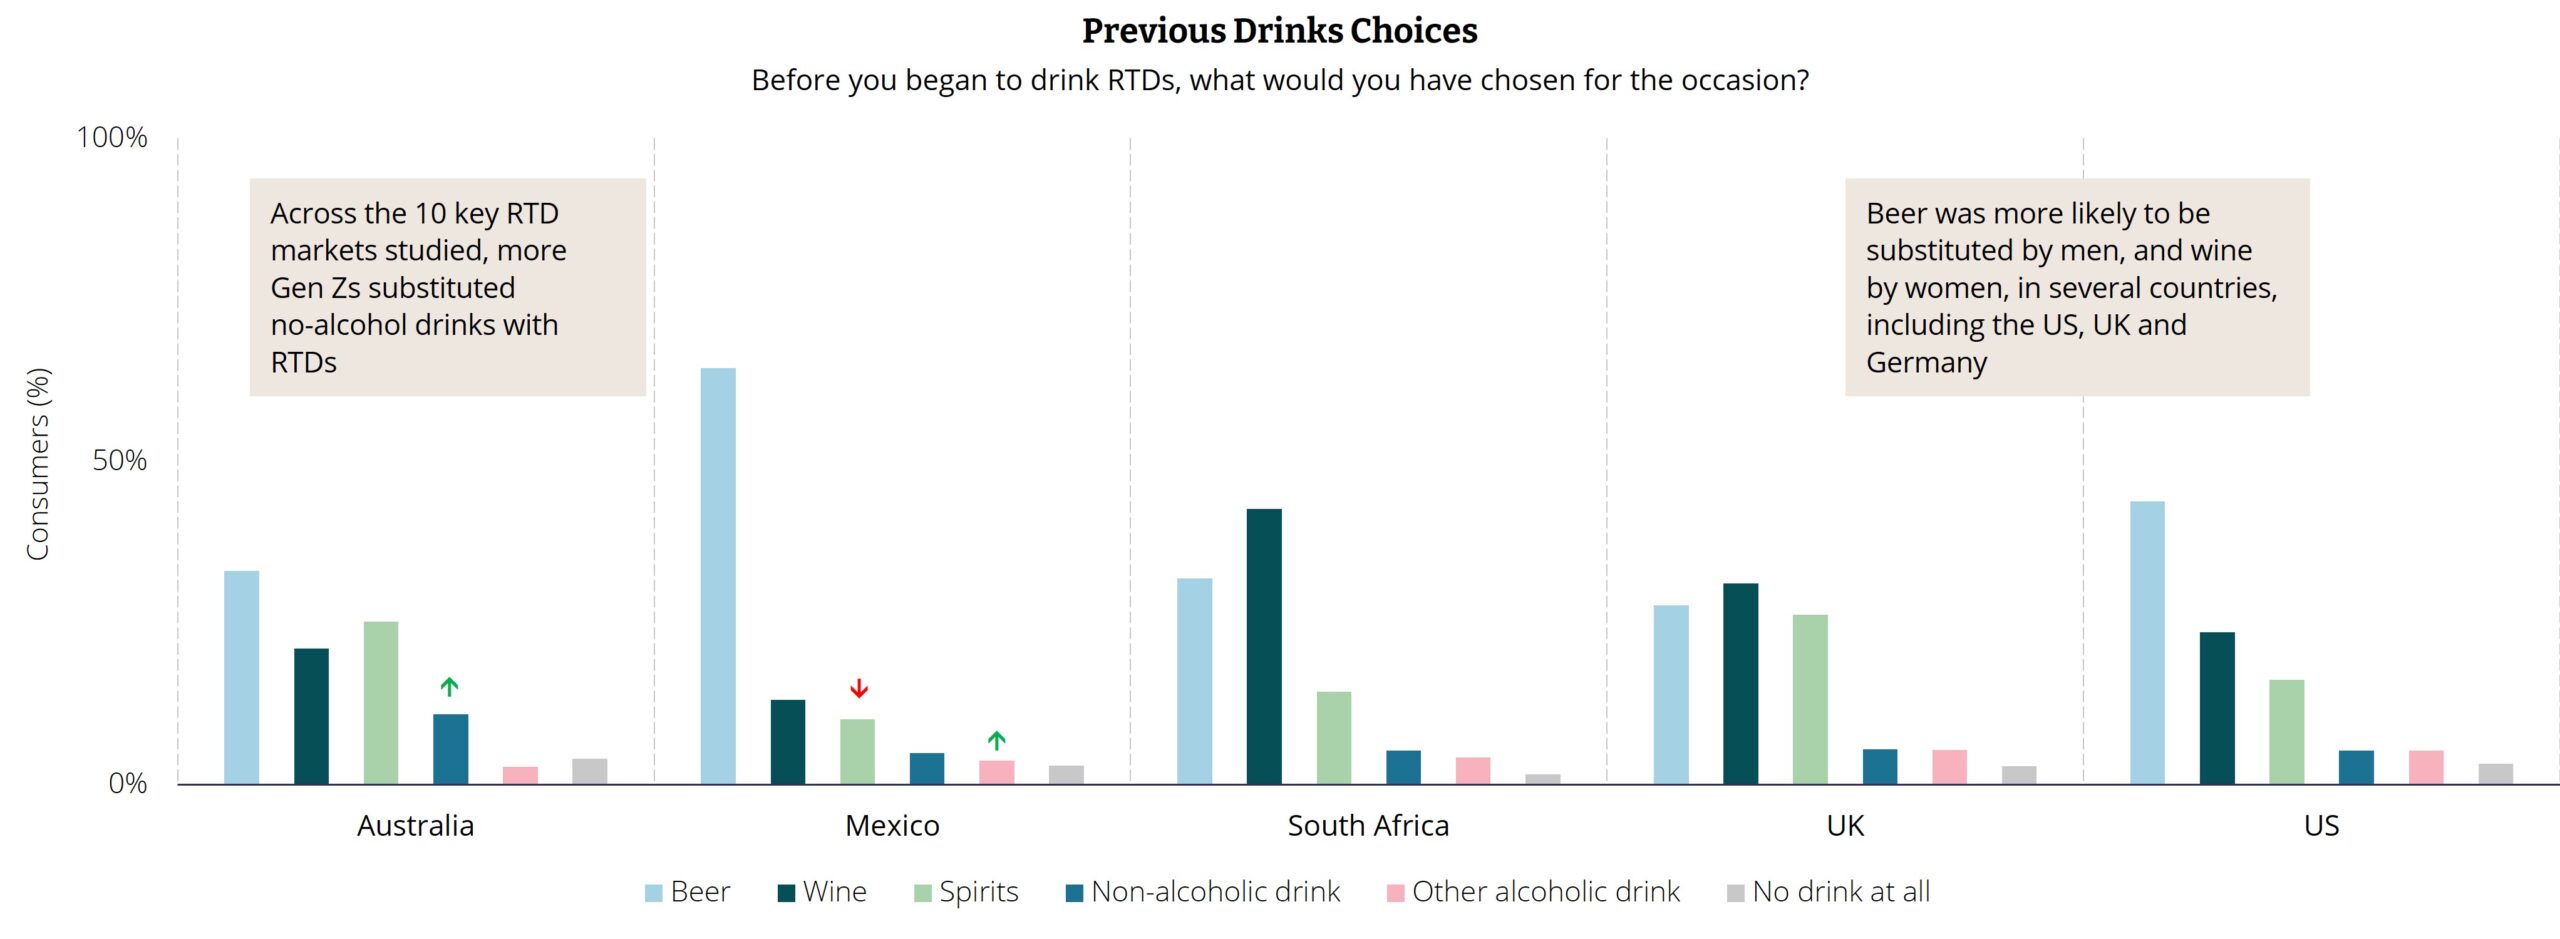Select the Beer bar for the US
Screen dimensions: 2560x939
pos(2147,642)
